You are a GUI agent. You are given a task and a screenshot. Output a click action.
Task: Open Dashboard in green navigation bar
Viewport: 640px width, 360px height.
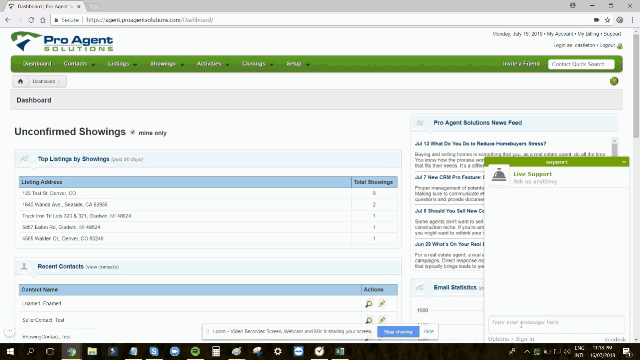(x=37, y=64)
